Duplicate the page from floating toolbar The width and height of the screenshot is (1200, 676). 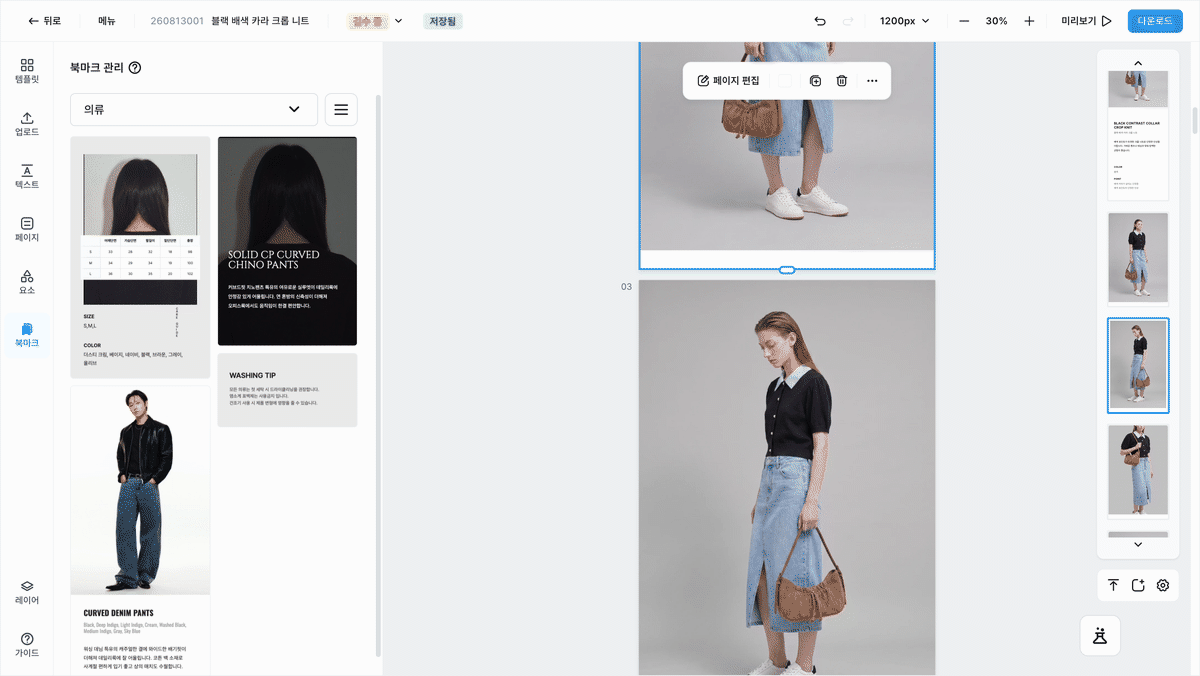(815, 81)
